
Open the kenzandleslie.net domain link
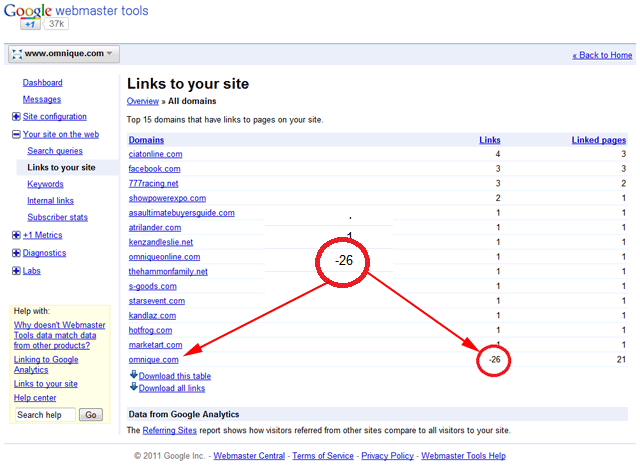coord(161,242)
